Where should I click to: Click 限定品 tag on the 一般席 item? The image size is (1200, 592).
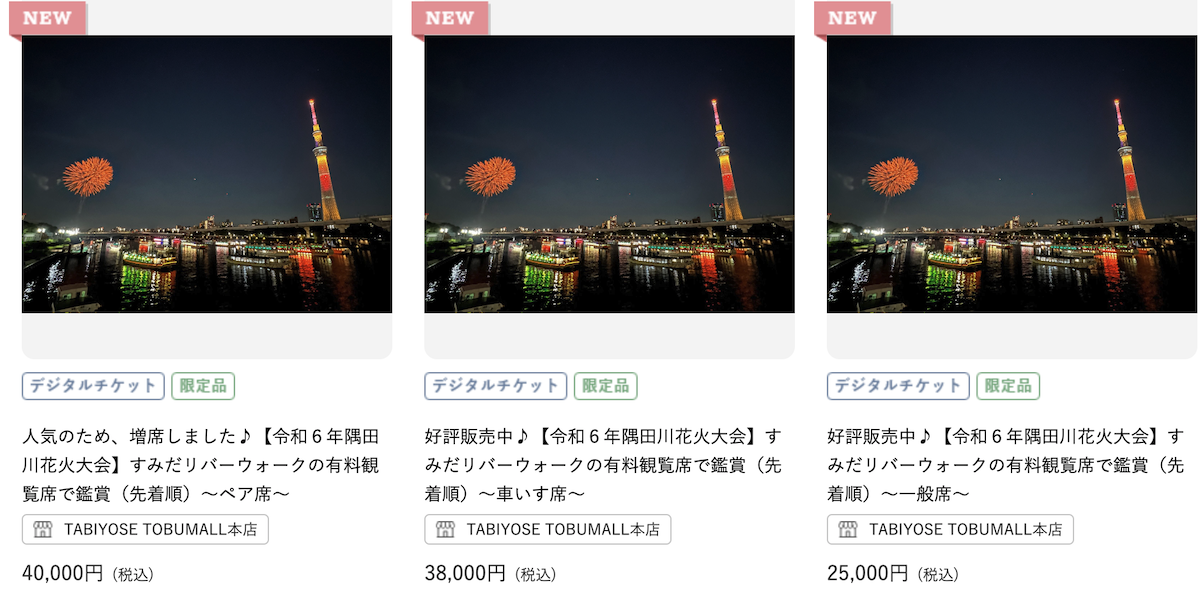tap(1008, 386)
